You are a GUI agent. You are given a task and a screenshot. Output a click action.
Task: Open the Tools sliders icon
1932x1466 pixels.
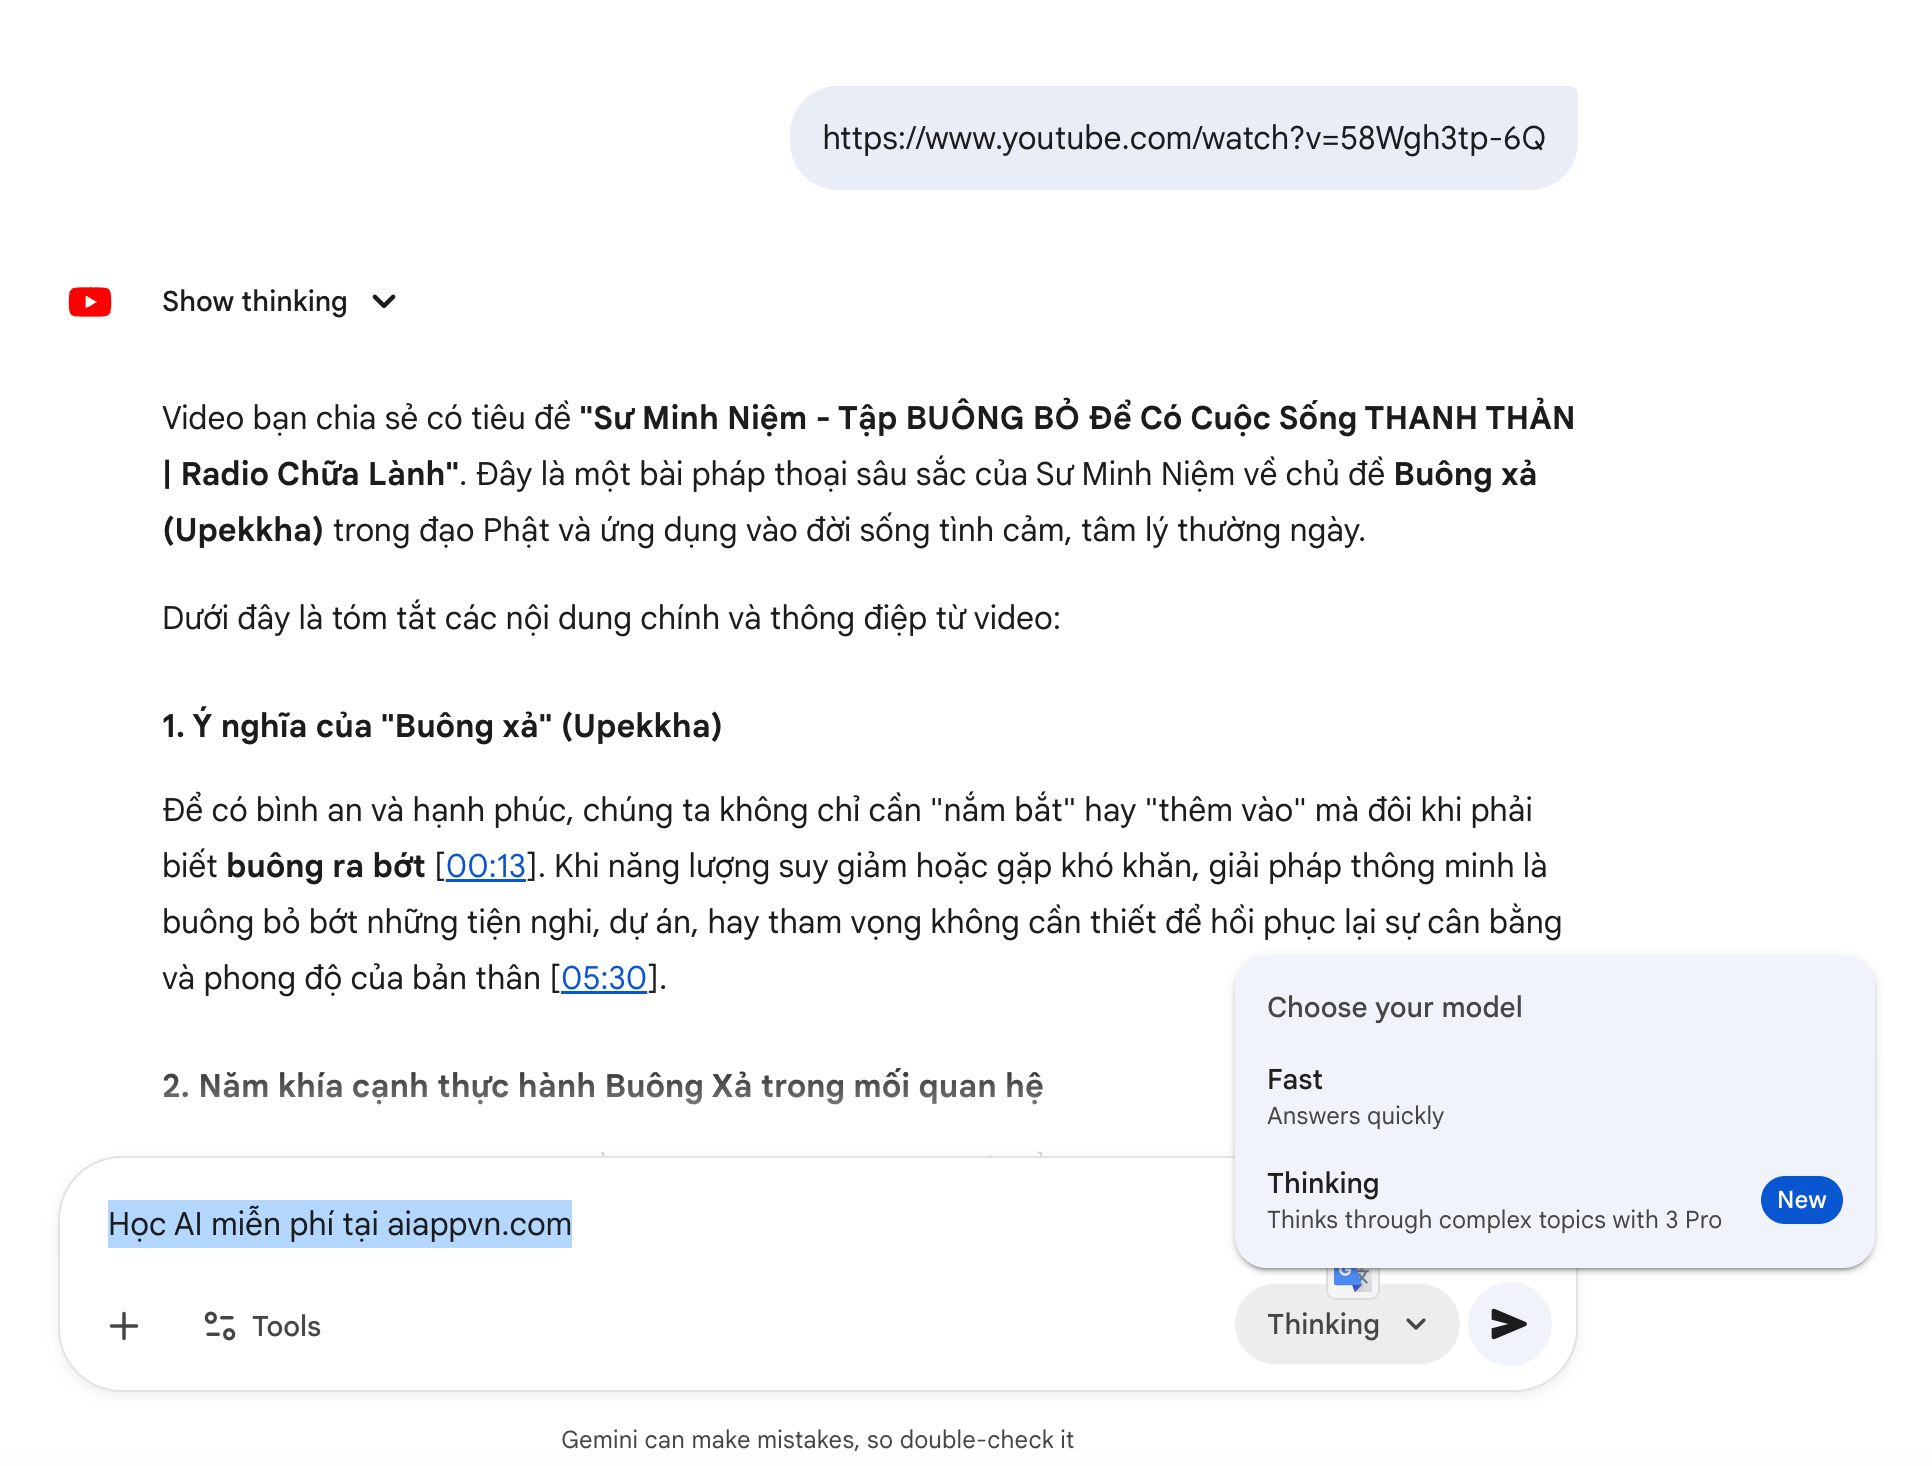coord(219,1326)
